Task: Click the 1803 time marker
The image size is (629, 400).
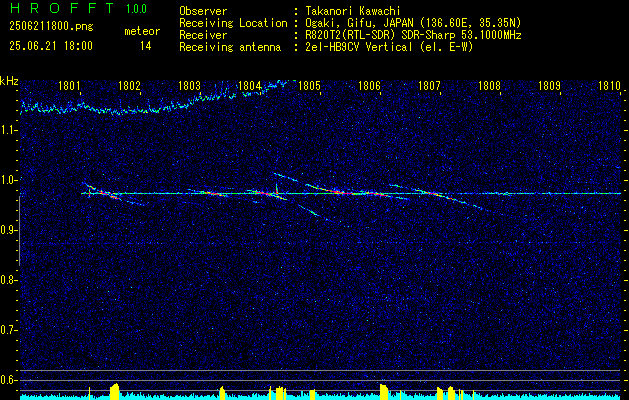Action: 189,86
